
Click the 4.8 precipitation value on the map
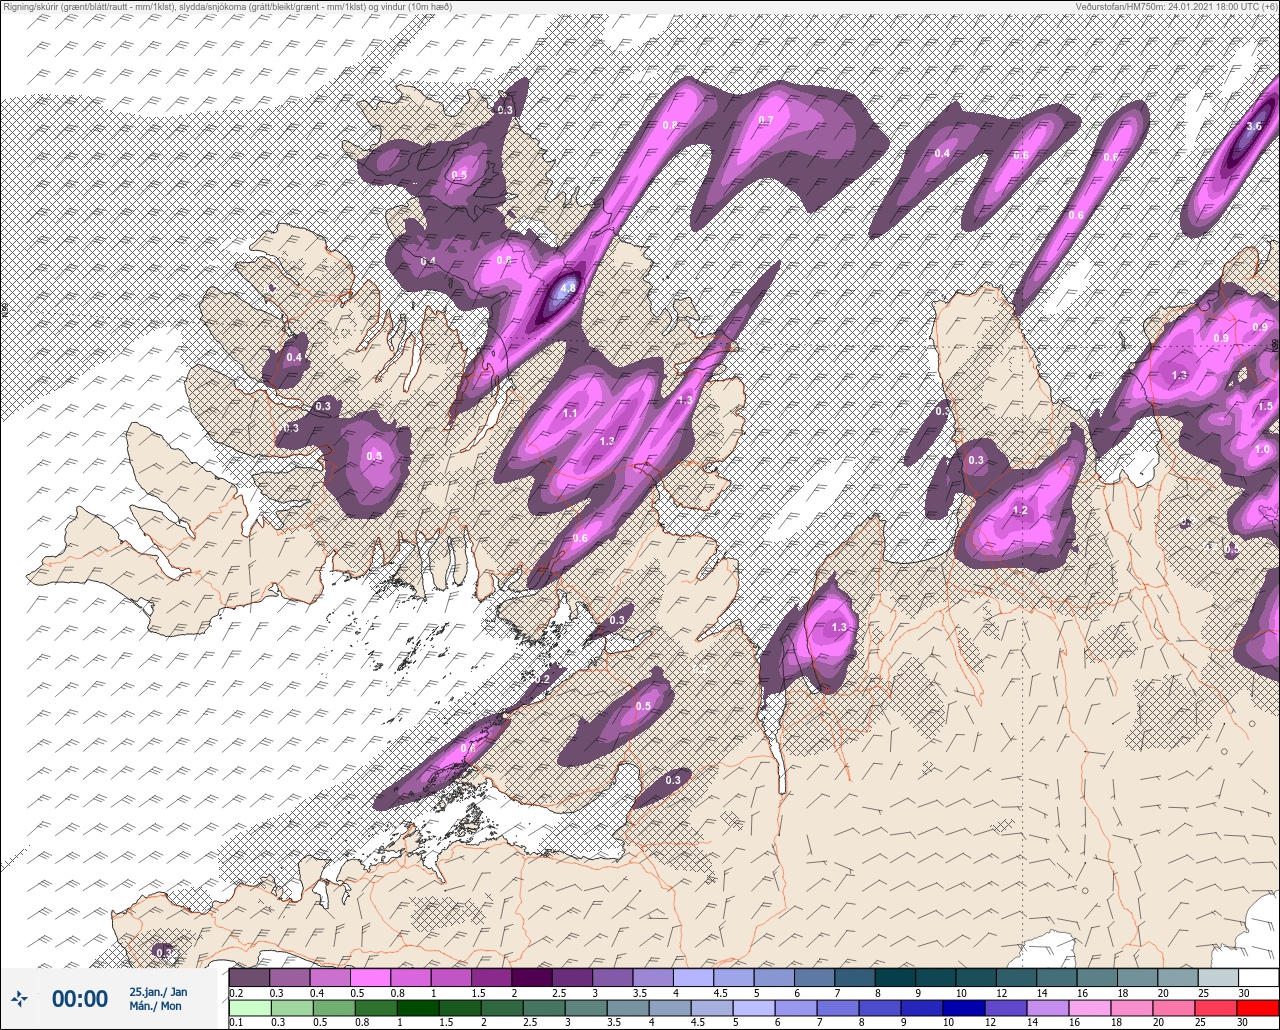click(568, 288)
